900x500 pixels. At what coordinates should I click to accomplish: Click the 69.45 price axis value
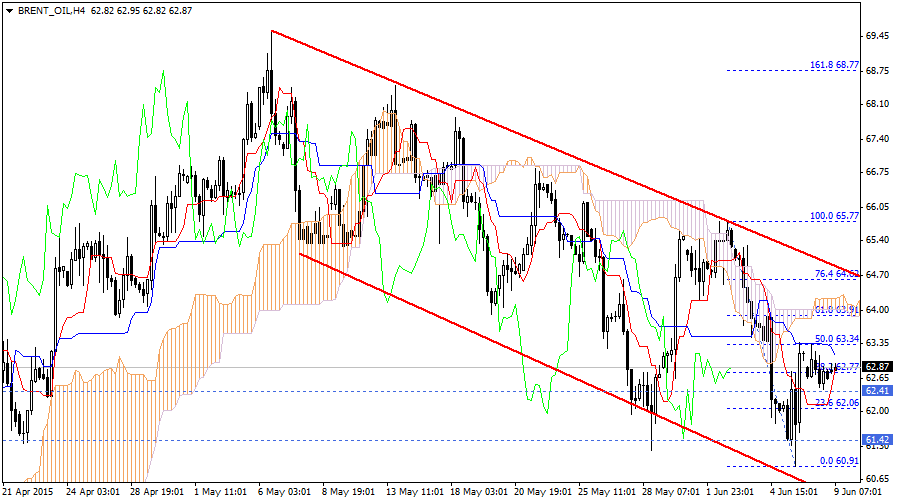(x=877, y=36)
